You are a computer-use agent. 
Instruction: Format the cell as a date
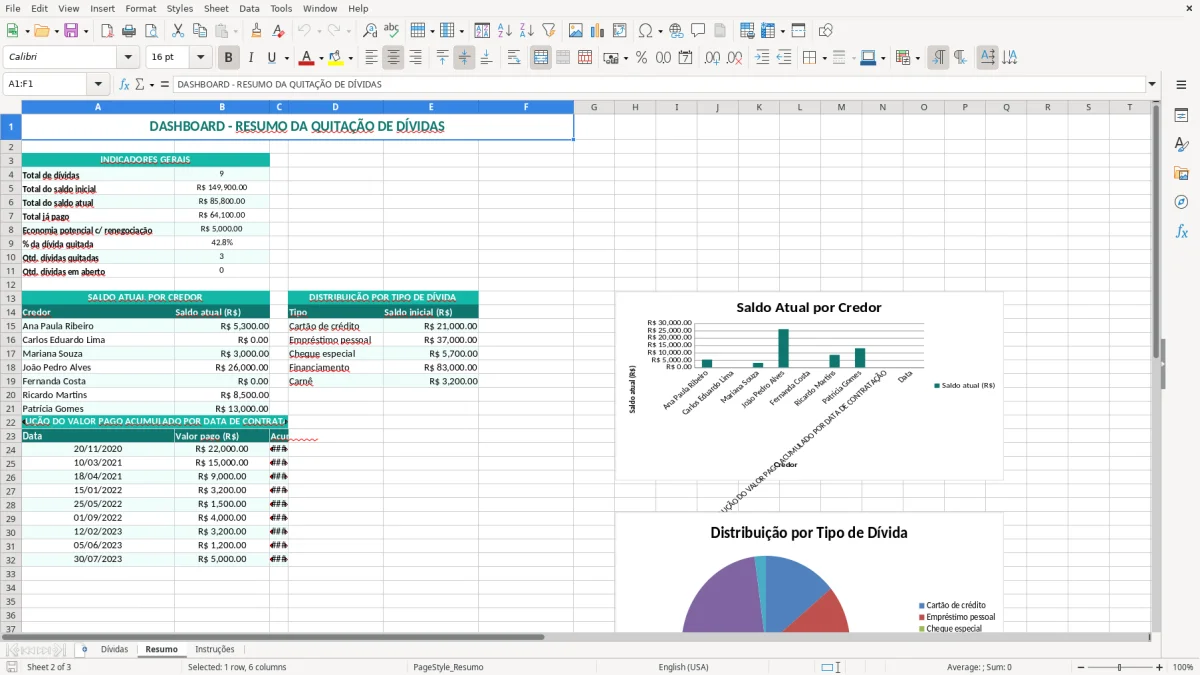point(685,58)
